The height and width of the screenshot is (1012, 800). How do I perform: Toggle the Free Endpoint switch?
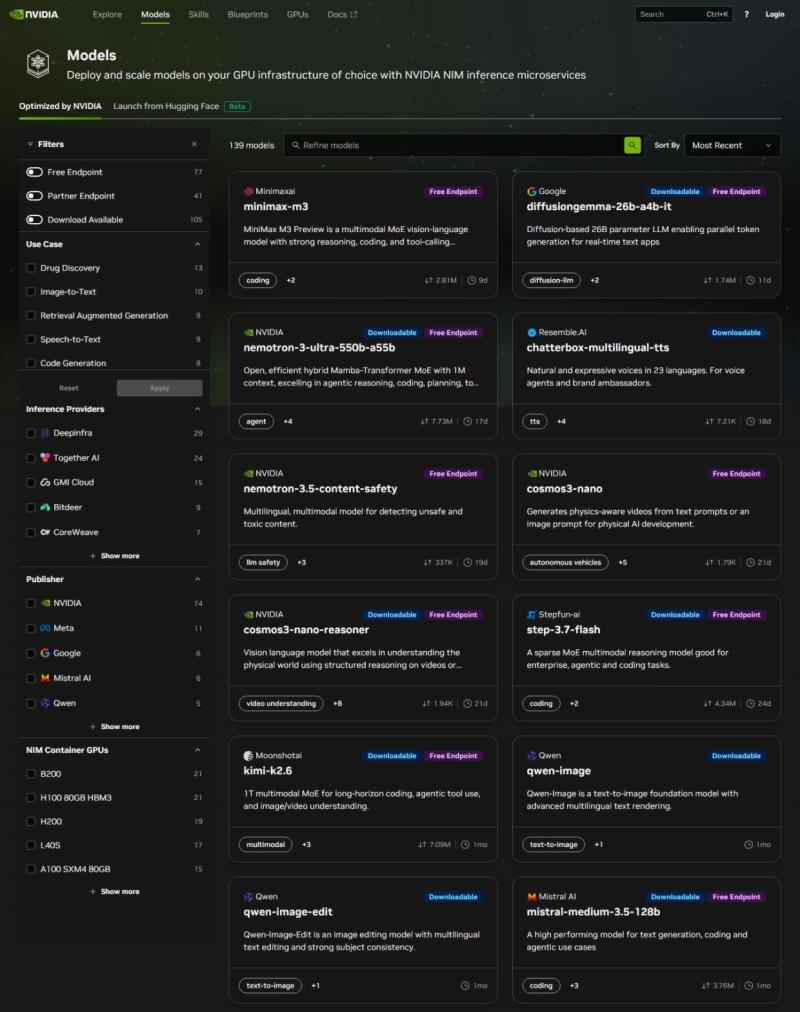(x=34, y=172)
